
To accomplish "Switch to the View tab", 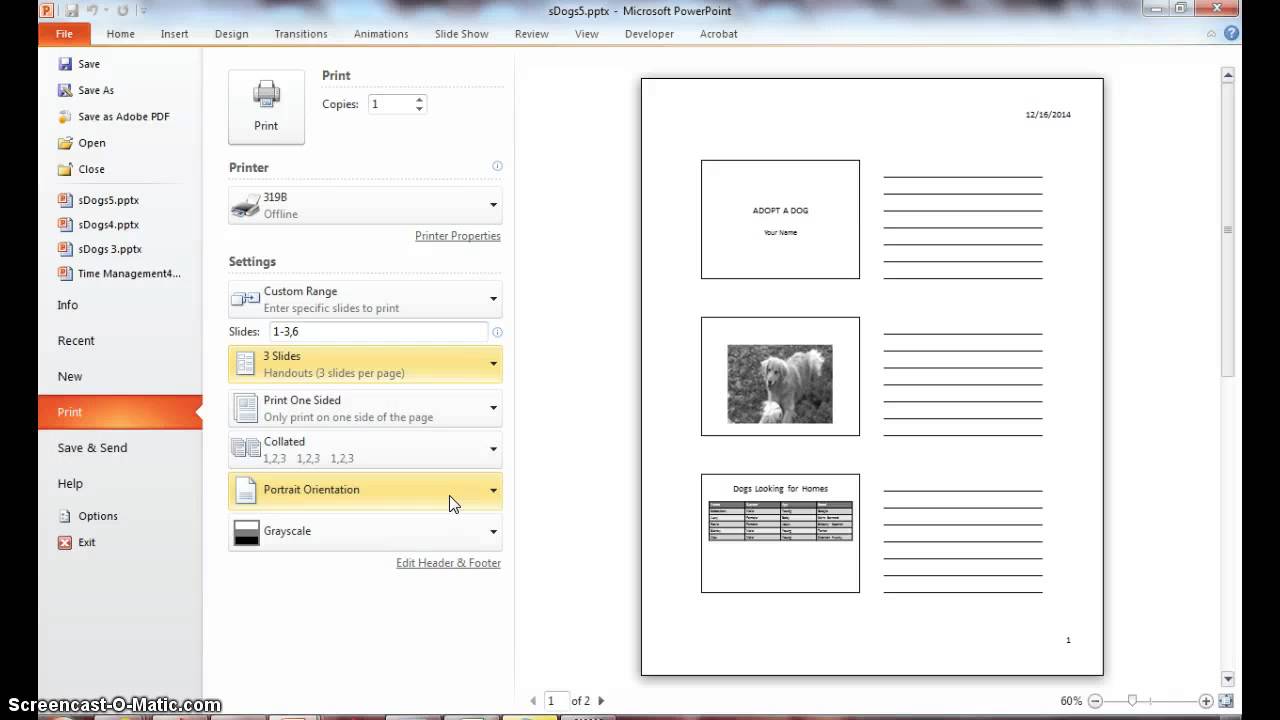I will click(587, 34).
